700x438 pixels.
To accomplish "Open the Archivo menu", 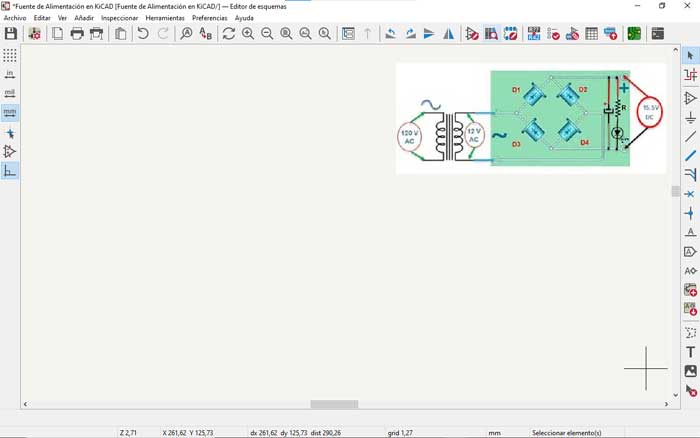I will pos(15,18).
